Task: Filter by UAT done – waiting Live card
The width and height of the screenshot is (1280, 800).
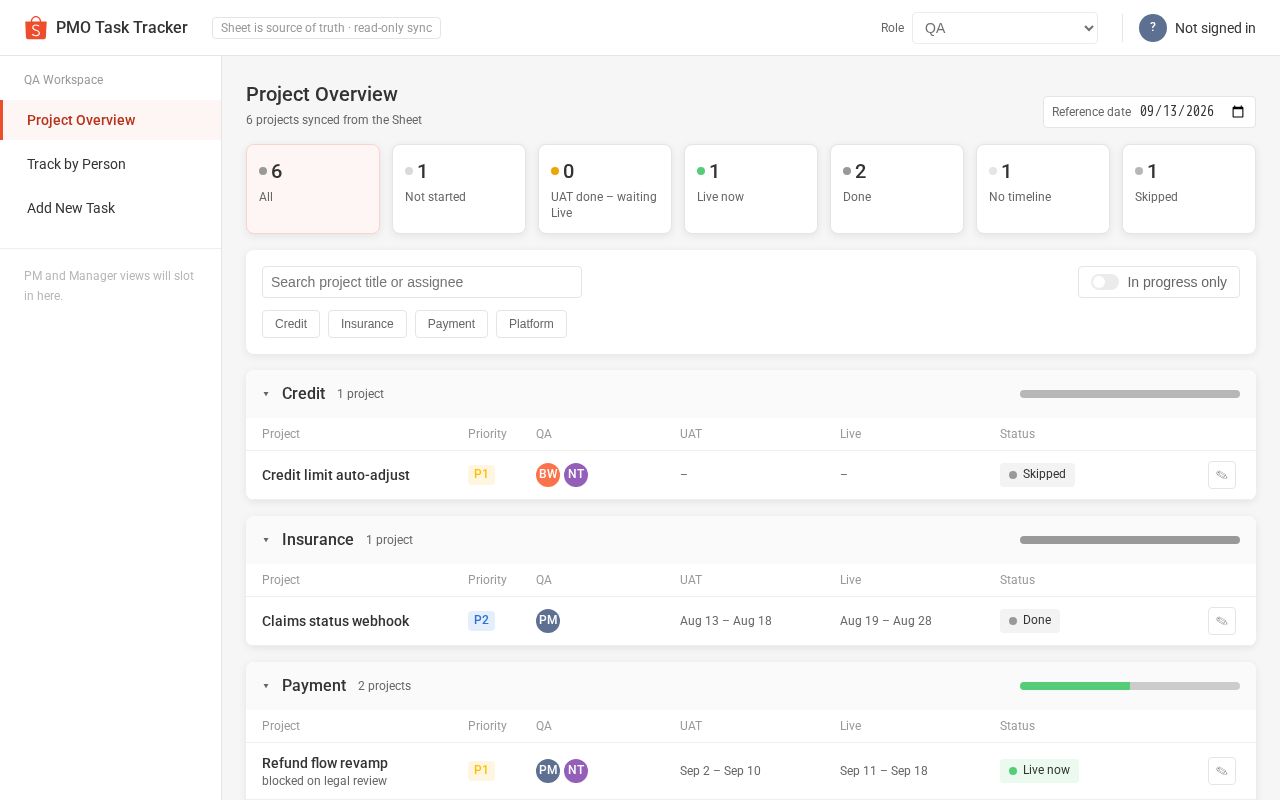Action: pyautogui.click(x=605, y=189)
